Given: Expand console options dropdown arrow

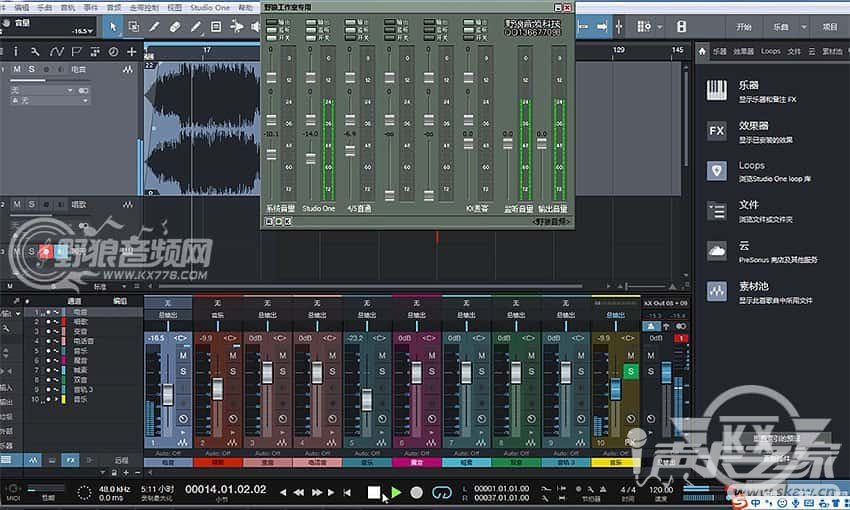Looking at the screenshot, I should (x=18, y=313).
